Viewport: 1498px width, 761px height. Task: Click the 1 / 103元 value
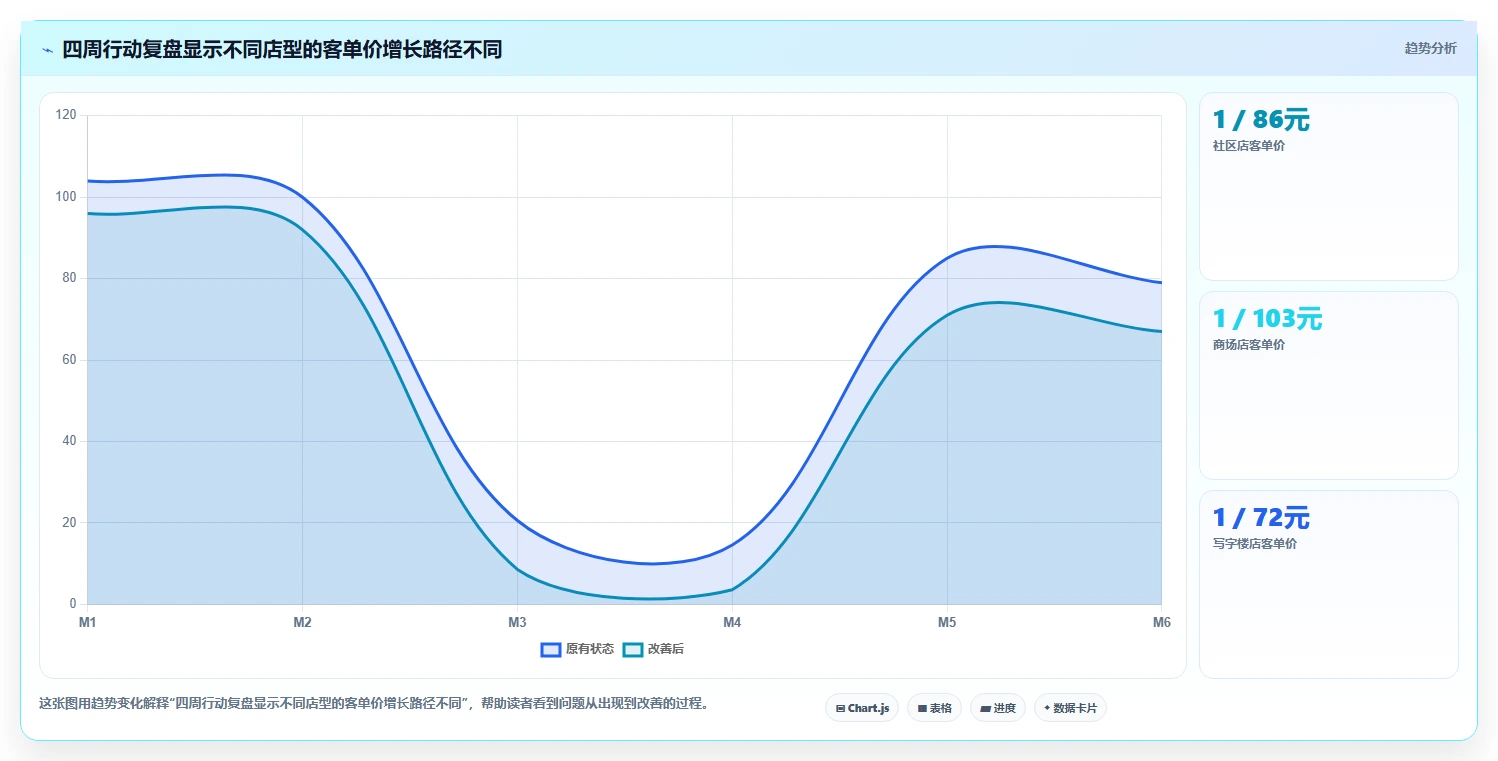click(x=1267, y=319)
